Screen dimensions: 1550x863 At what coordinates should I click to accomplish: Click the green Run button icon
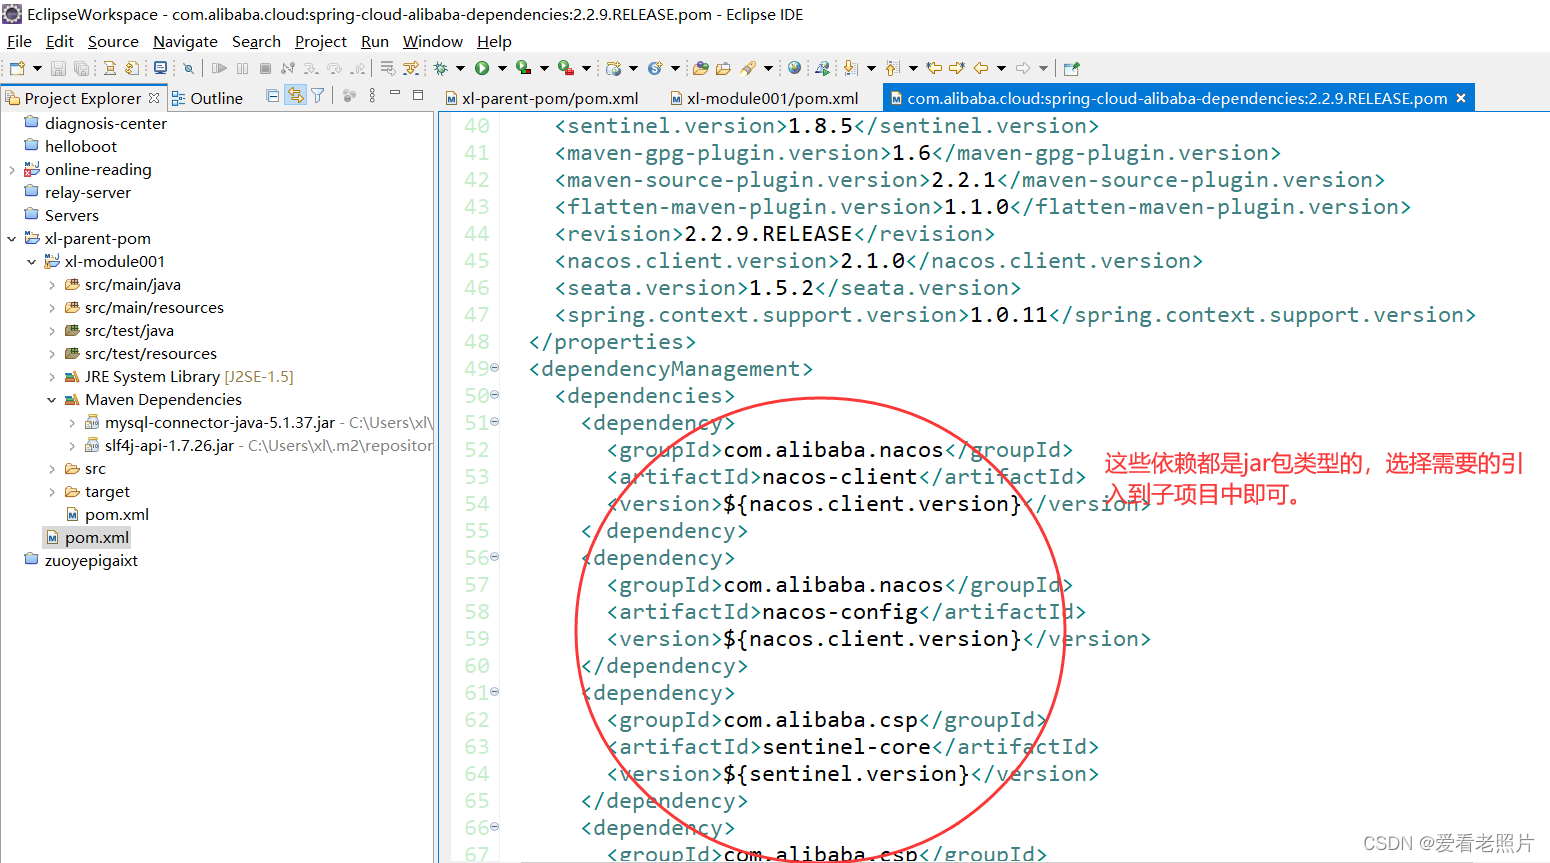coord(482,68)
